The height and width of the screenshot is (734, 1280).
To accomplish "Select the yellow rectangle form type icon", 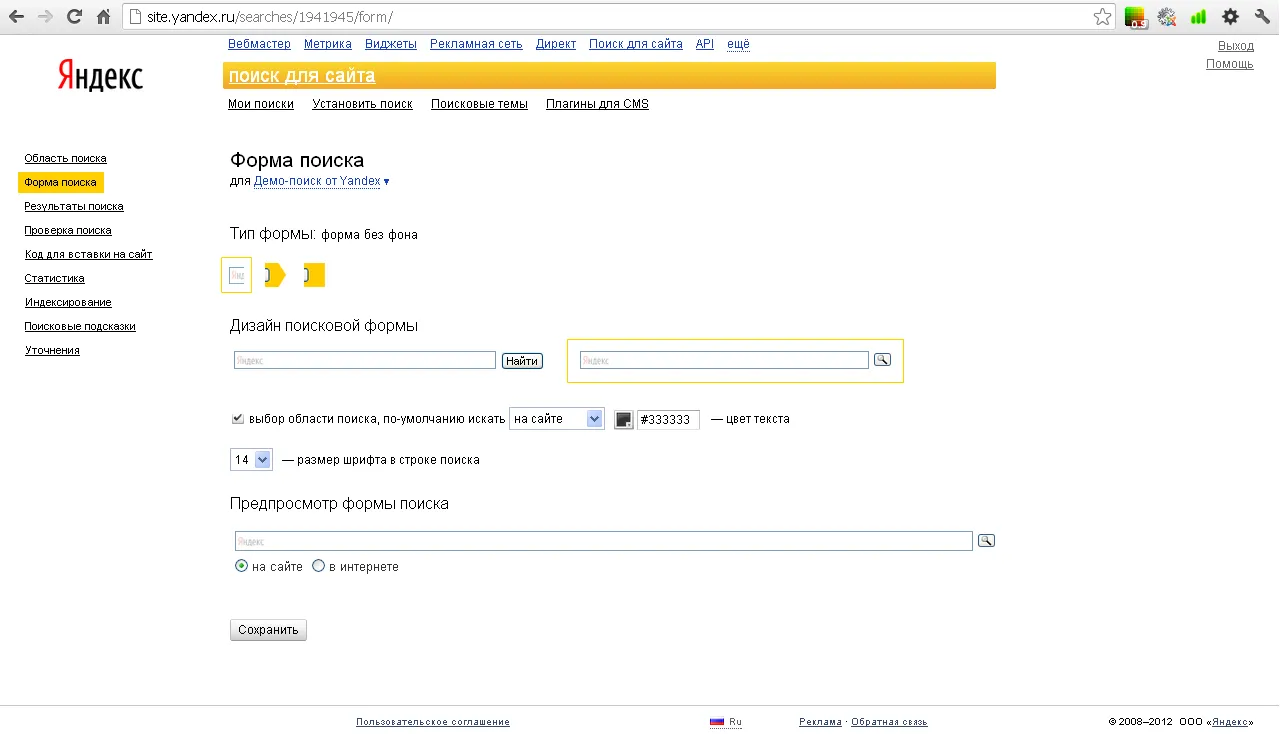I will (x=314, y=275).
